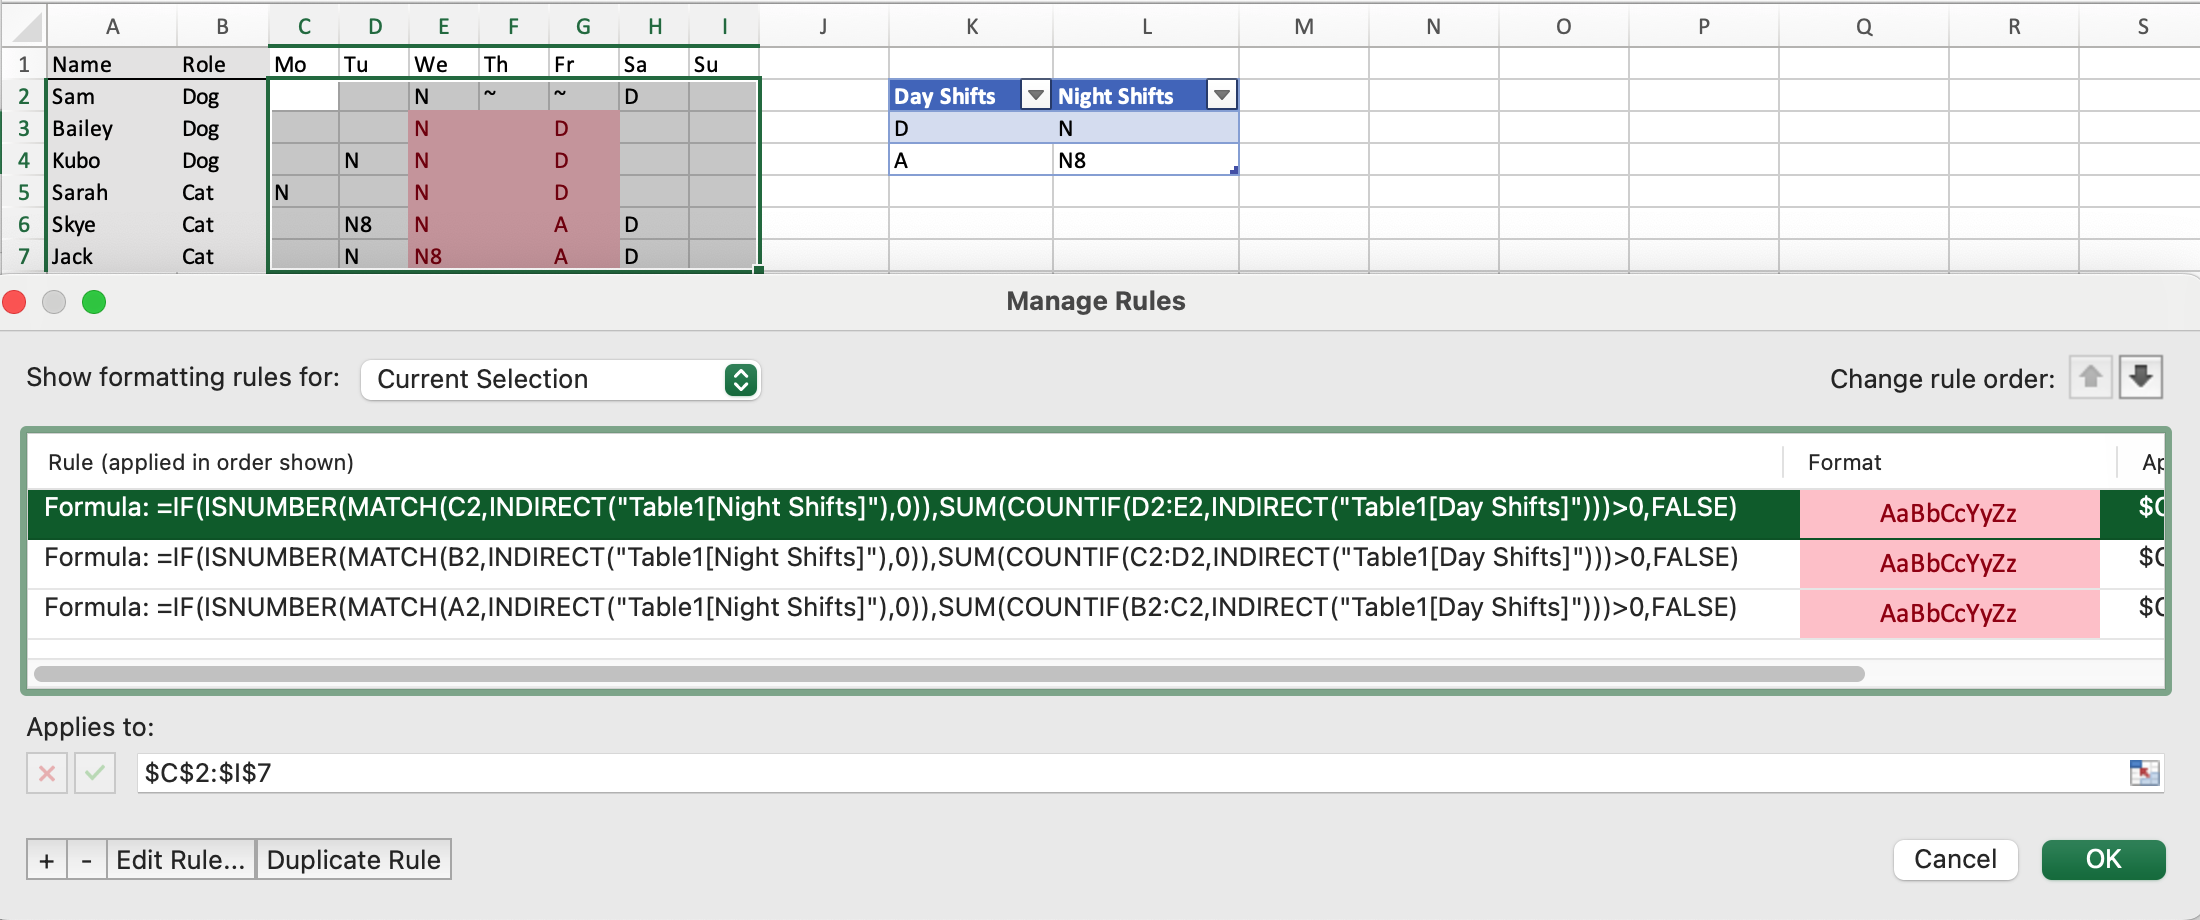Open the Current Selection dropdown
Screen dimensions: 2200x920
click(560, 379)
